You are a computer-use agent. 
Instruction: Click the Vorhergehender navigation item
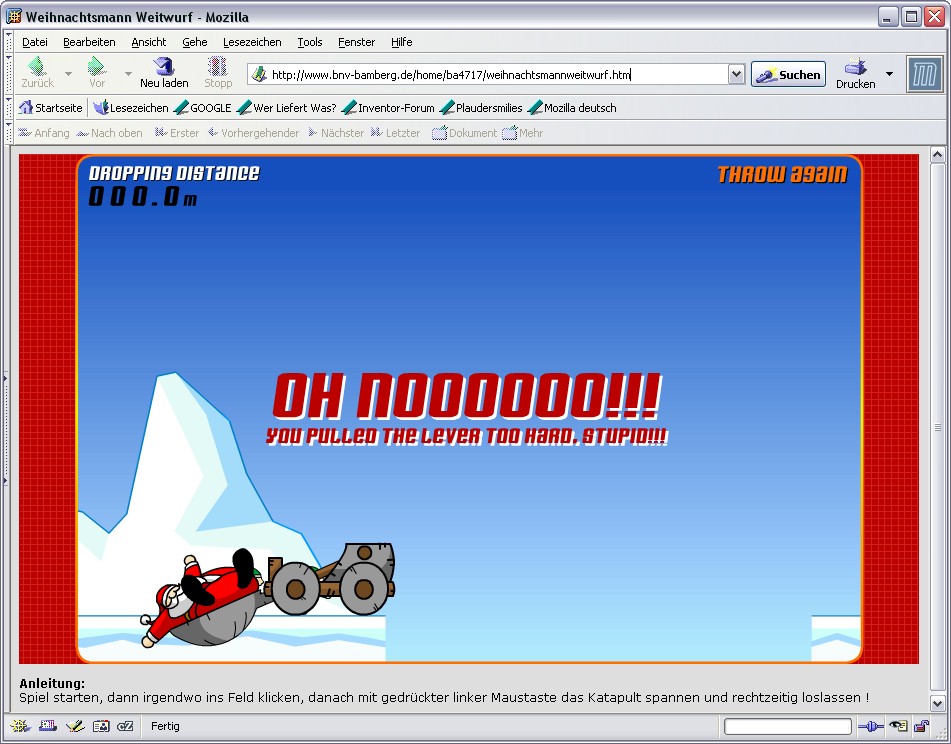254,133
